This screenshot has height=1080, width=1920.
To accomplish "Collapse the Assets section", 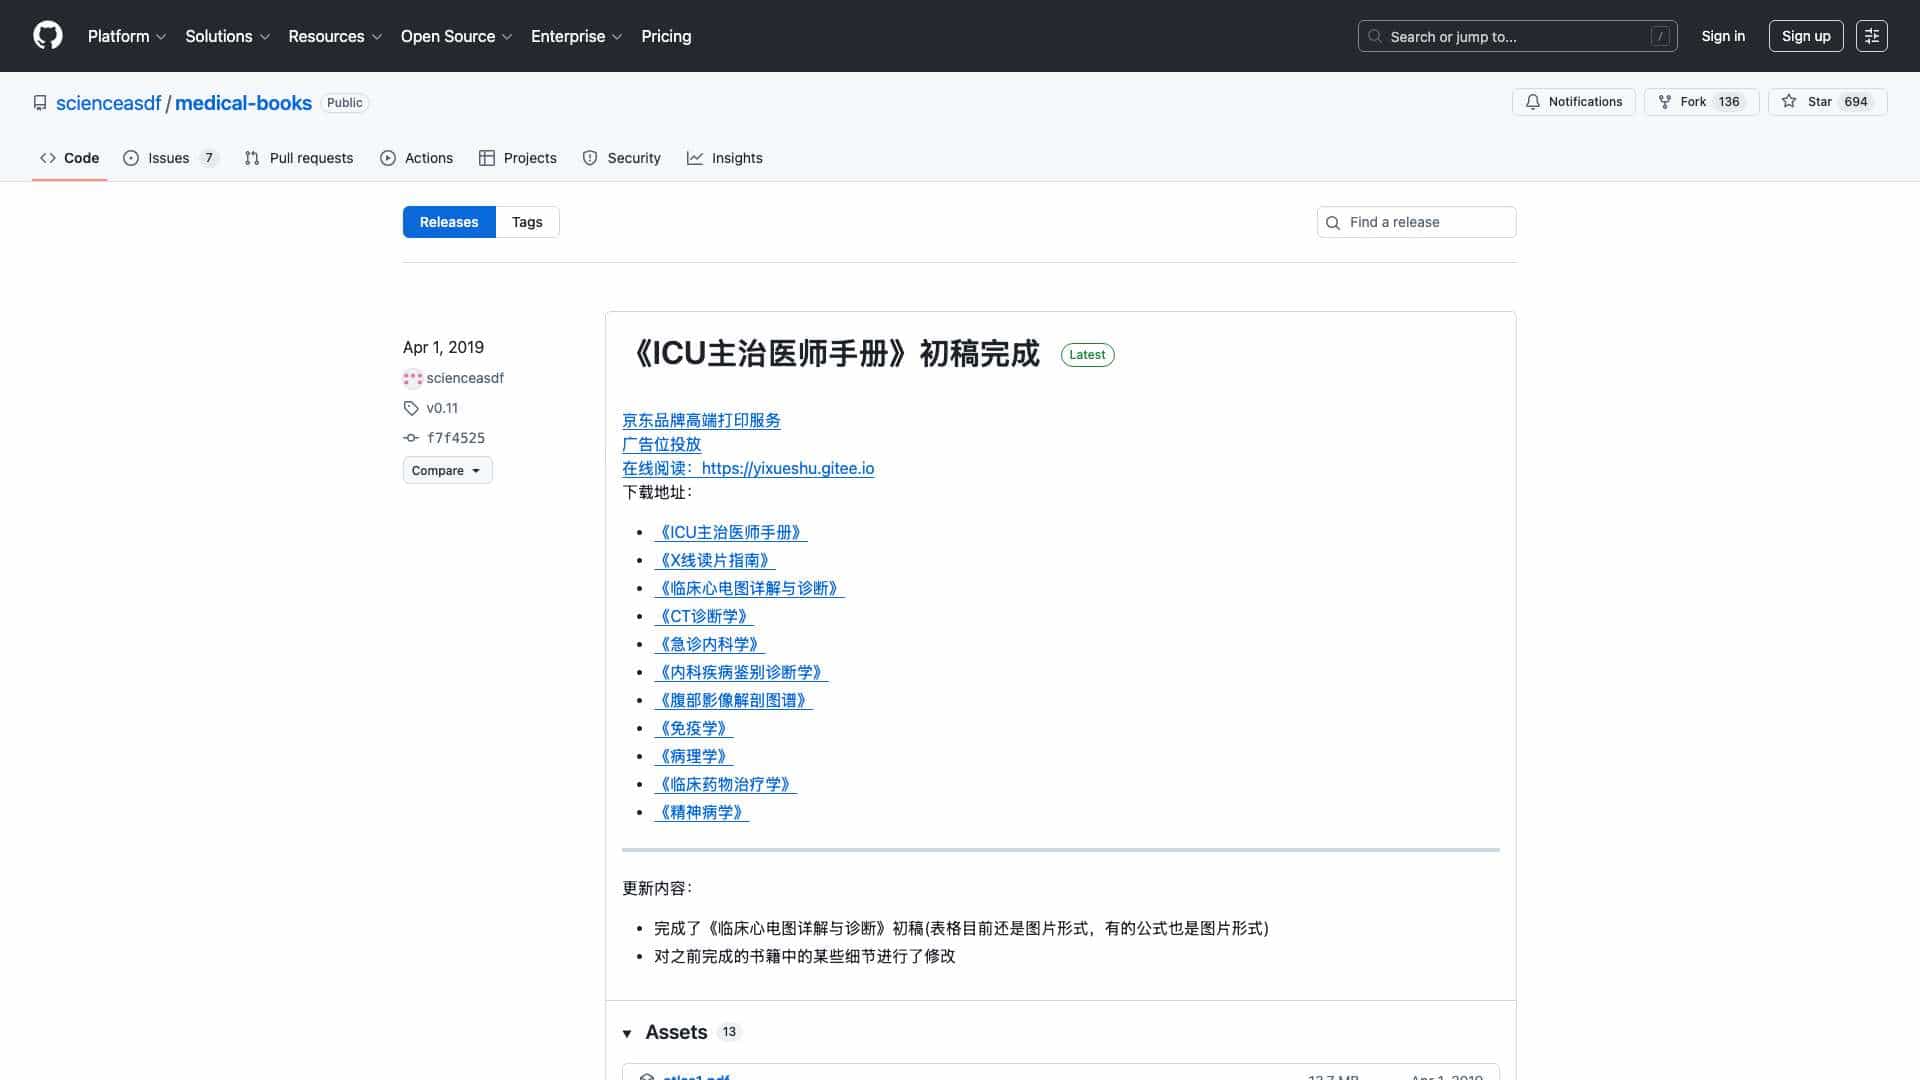I will tap(627, 1033).
